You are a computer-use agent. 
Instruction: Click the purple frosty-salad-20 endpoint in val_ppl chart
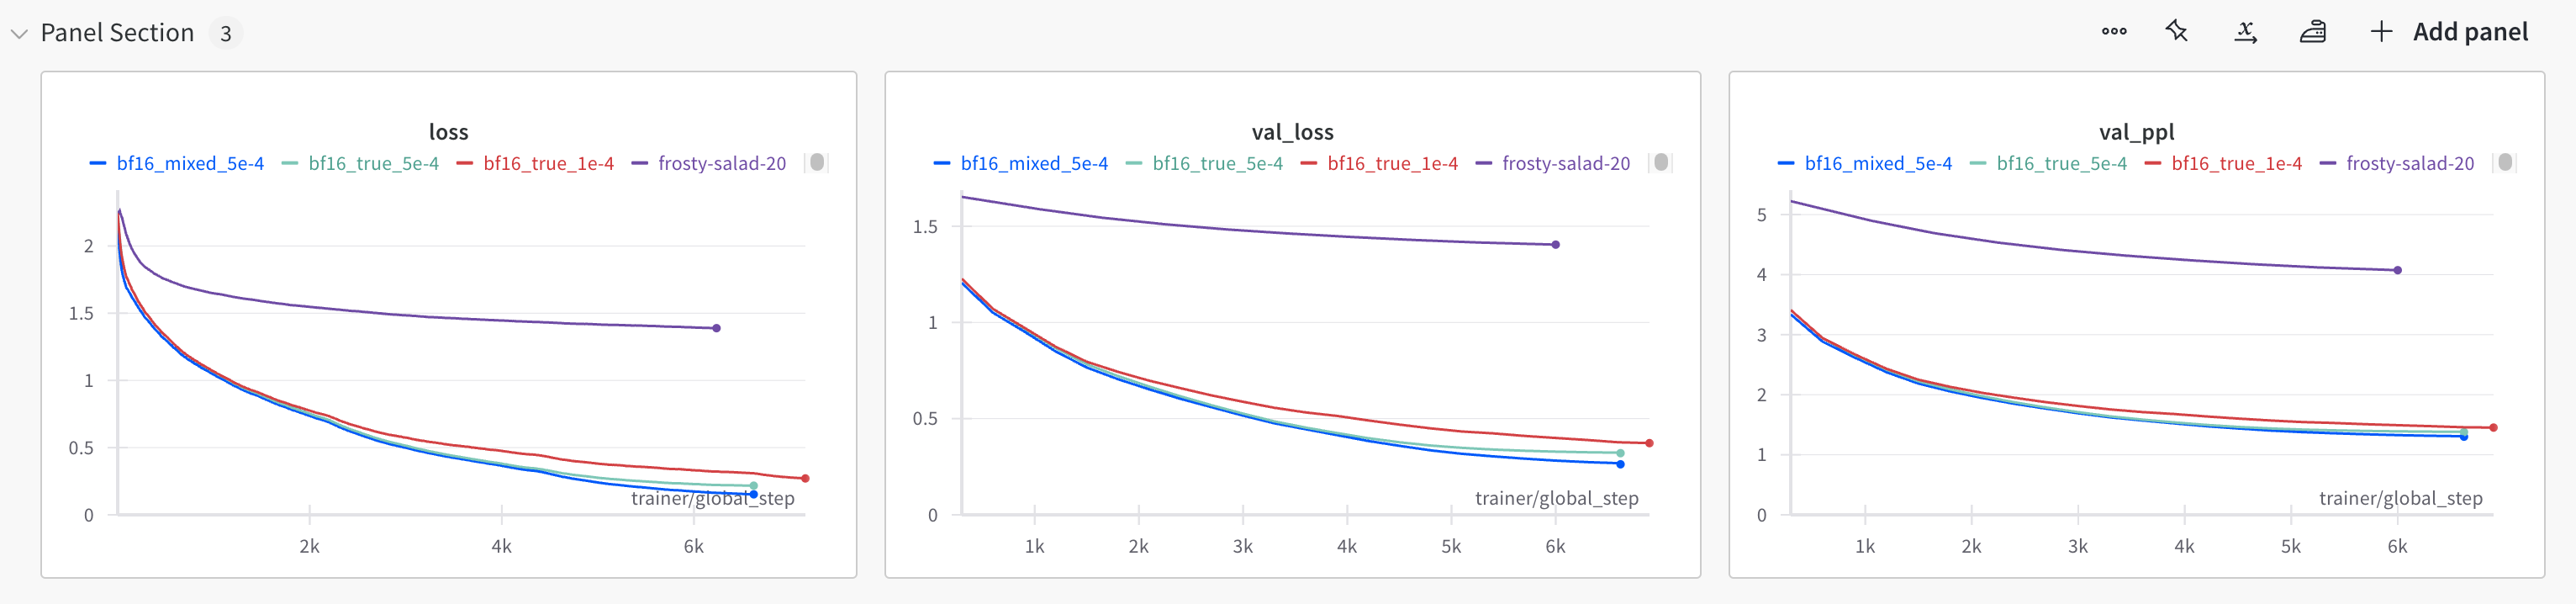(2398, 270)
